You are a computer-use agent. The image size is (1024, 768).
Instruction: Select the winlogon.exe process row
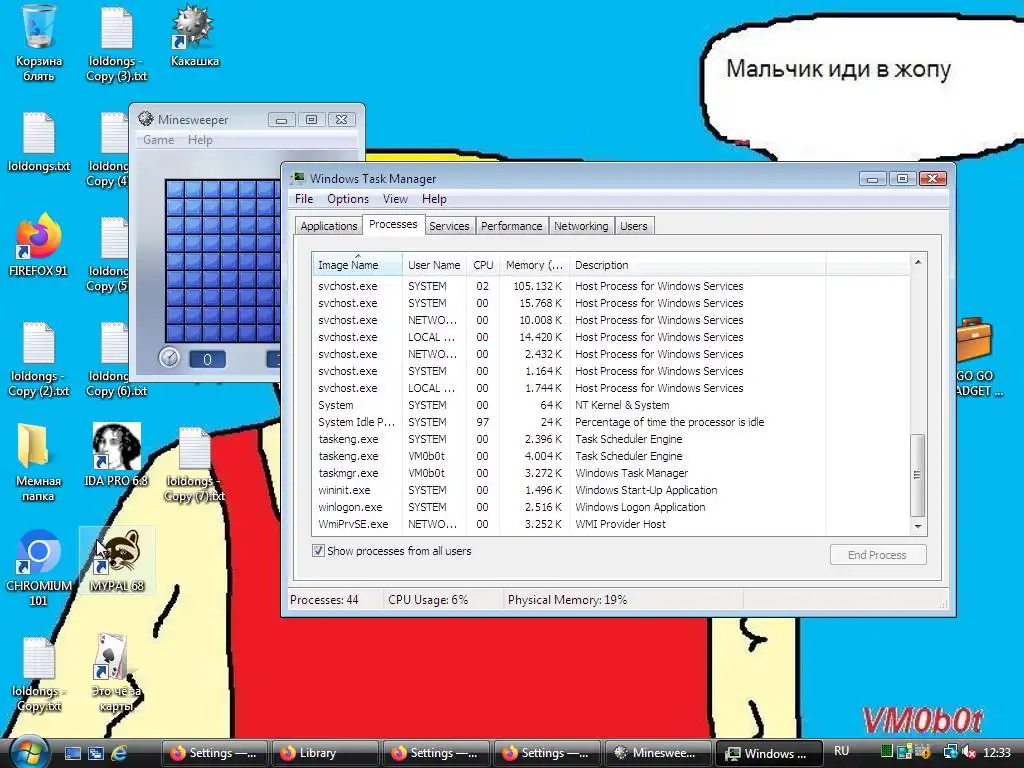pos(610,507)
